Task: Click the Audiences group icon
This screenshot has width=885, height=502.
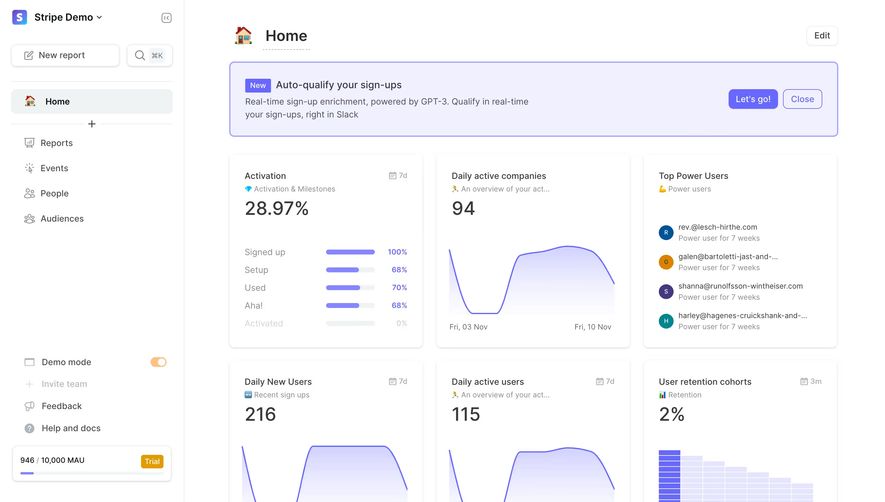Action: [x=29, y=219]
